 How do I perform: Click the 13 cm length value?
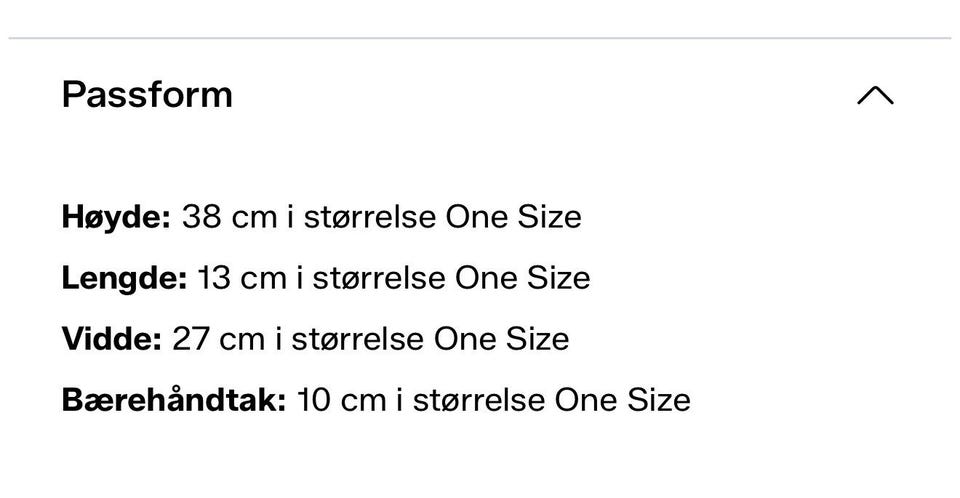(242, 279)
